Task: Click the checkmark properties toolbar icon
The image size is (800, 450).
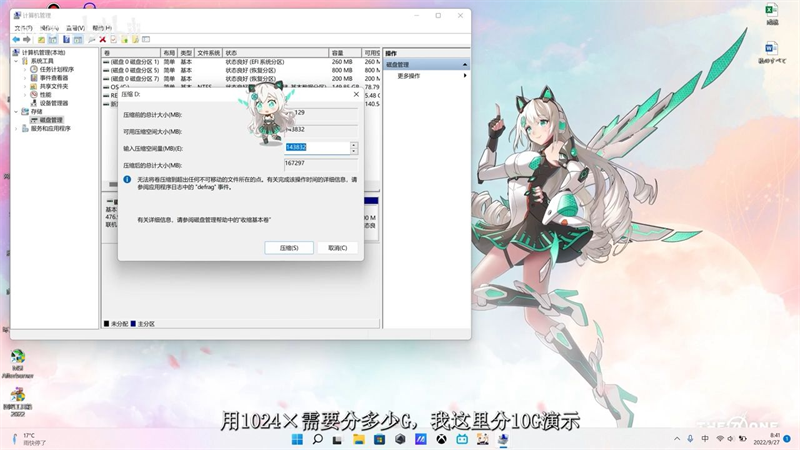Action: (x=113, y=39)
